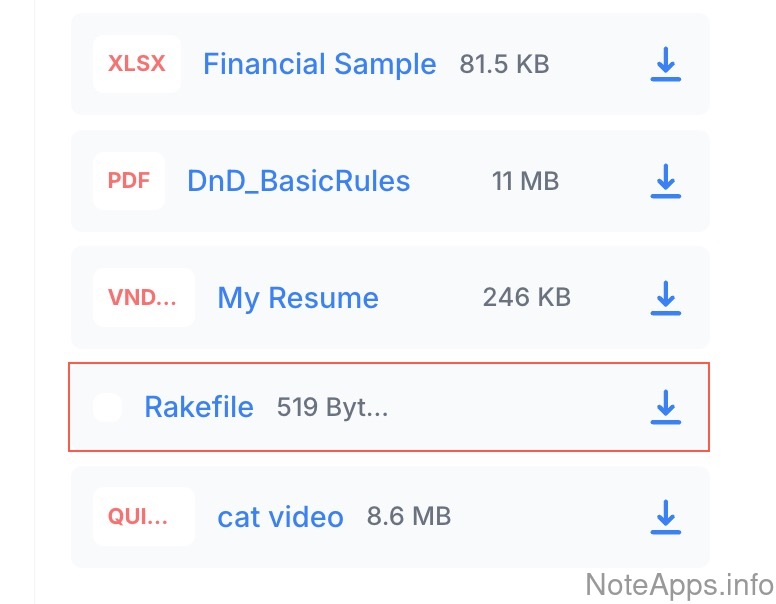
Task: Open the Rakefile link
Action: pos(199,407)
